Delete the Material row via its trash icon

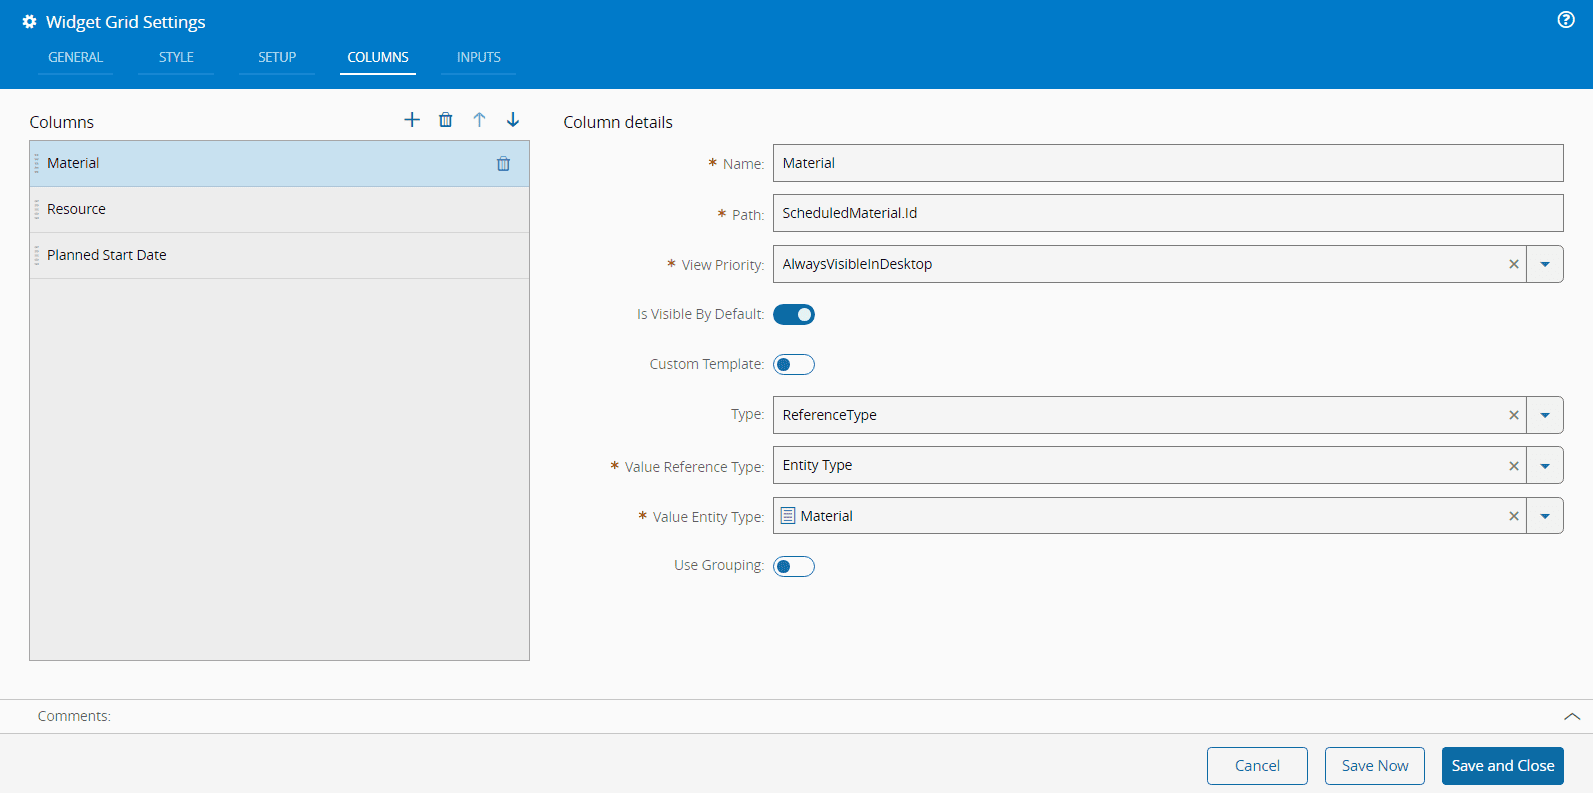tap(503, 164)
